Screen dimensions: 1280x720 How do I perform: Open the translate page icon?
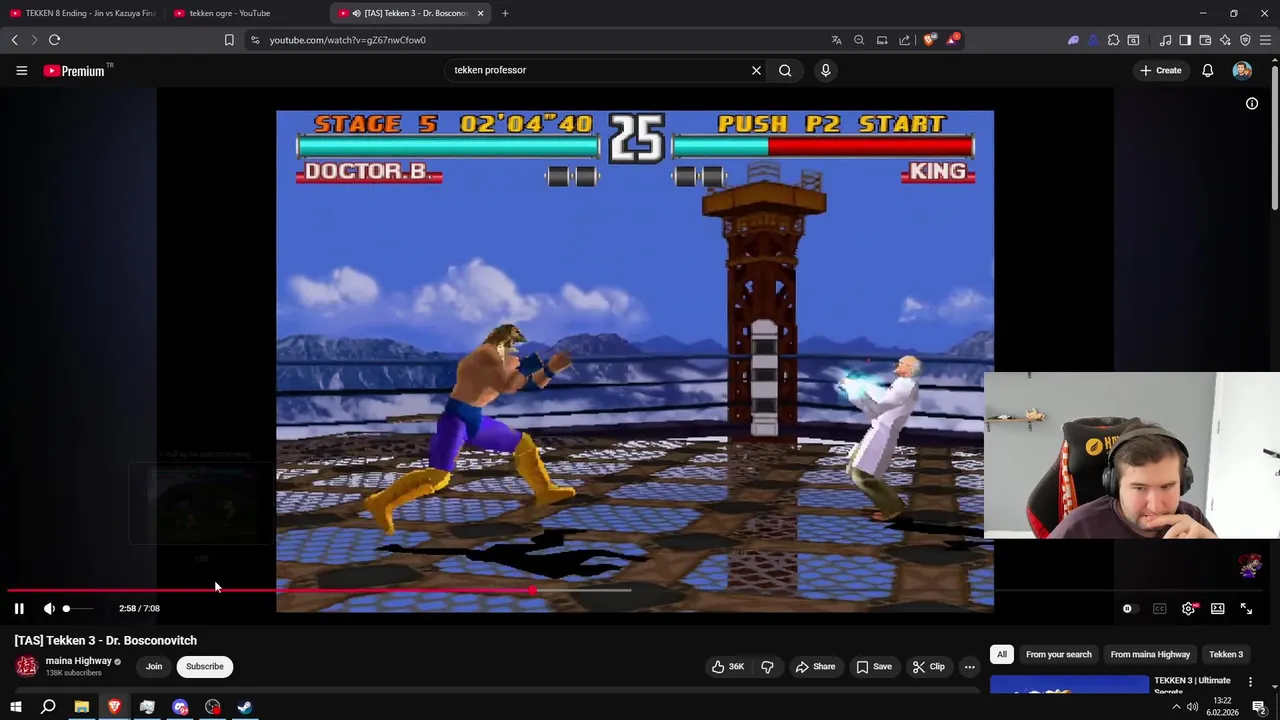836,40
